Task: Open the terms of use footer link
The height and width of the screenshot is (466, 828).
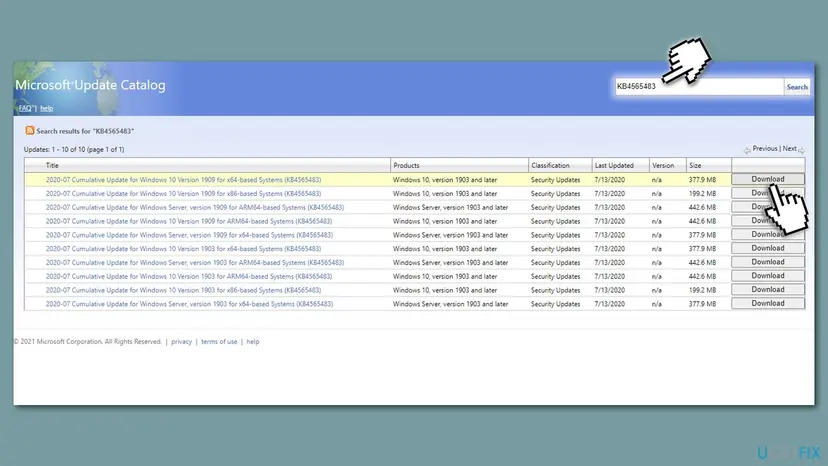Action: 219,342
